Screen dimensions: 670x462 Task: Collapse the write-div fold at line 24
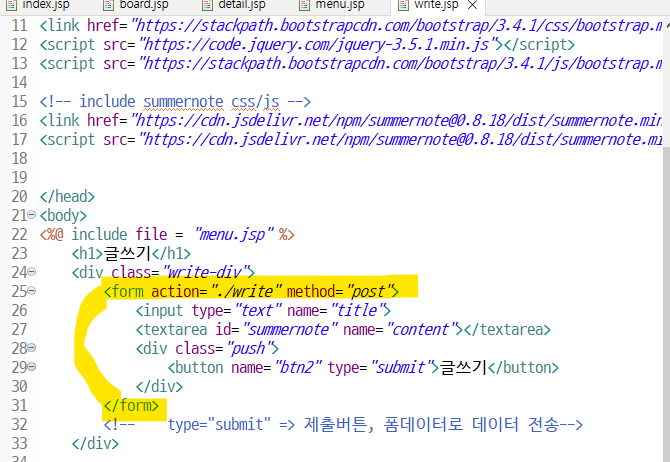tap(32, 271)
